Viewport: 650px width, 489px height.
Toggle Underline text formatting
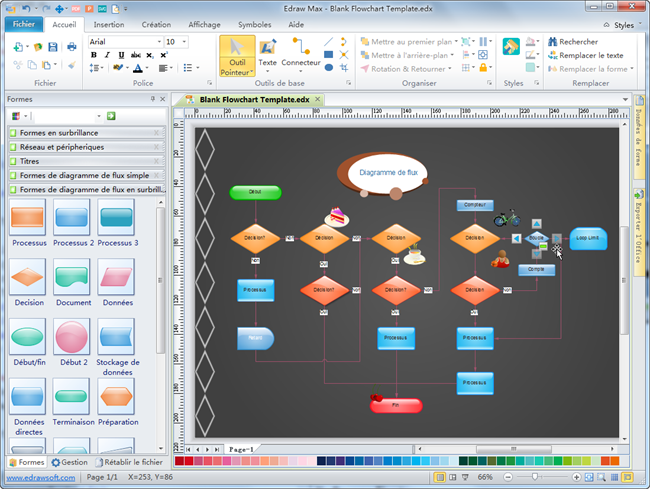coord(120,55)
